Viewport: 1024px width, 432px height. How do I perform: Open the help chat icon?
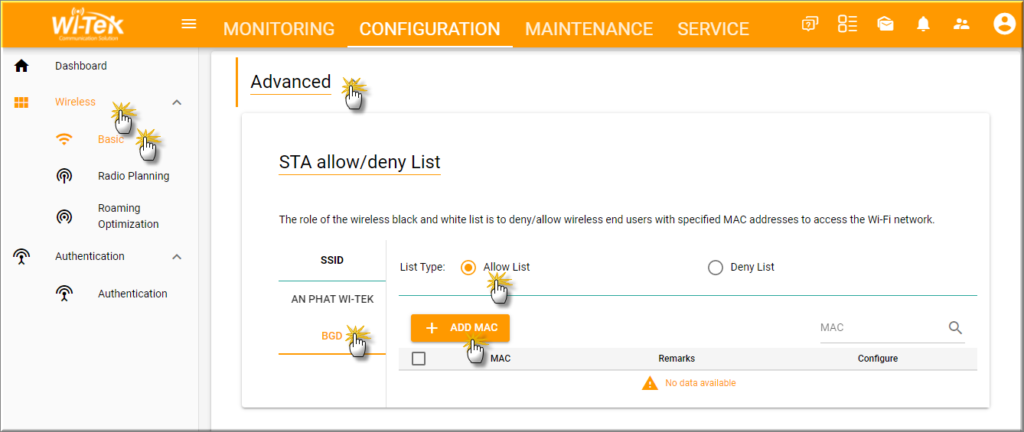pos(810,24)
